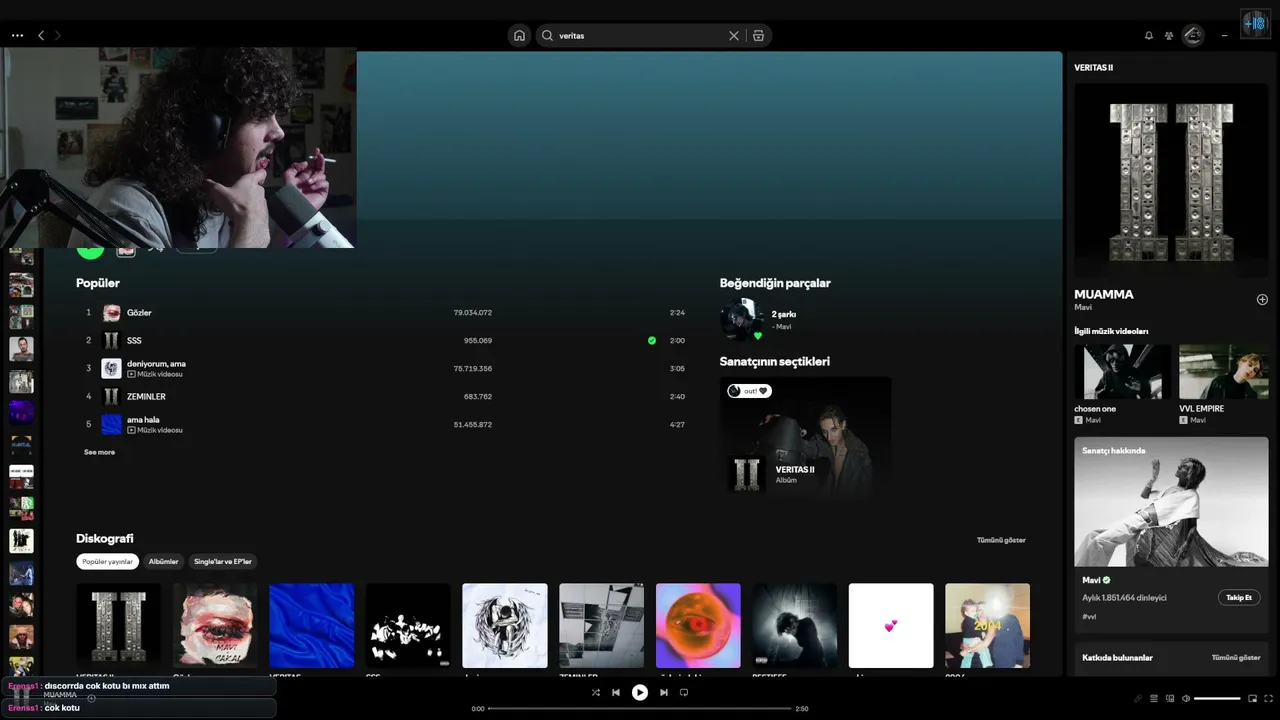Open the notifications bell
Viewport: 1280px width, 720px height.
(1149, 35)
